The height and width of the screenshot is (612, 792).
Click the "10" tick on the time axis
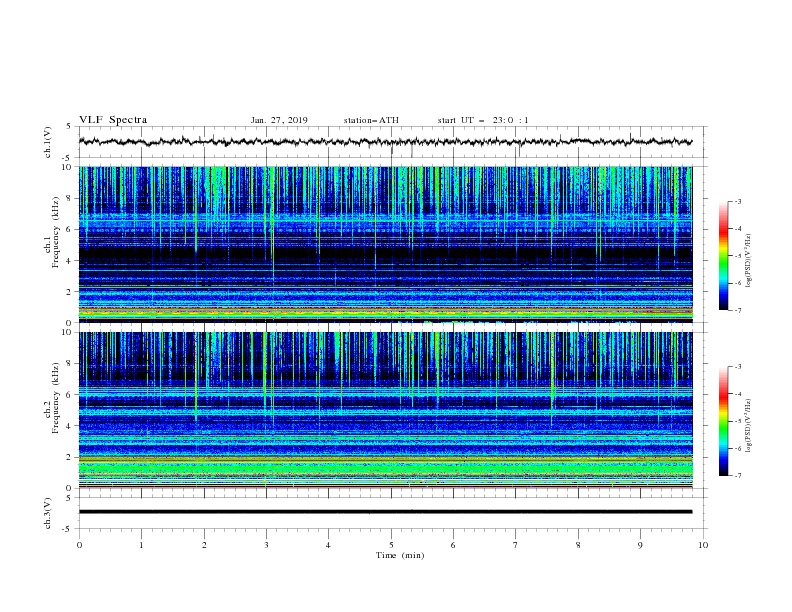(x=703, y=545)
